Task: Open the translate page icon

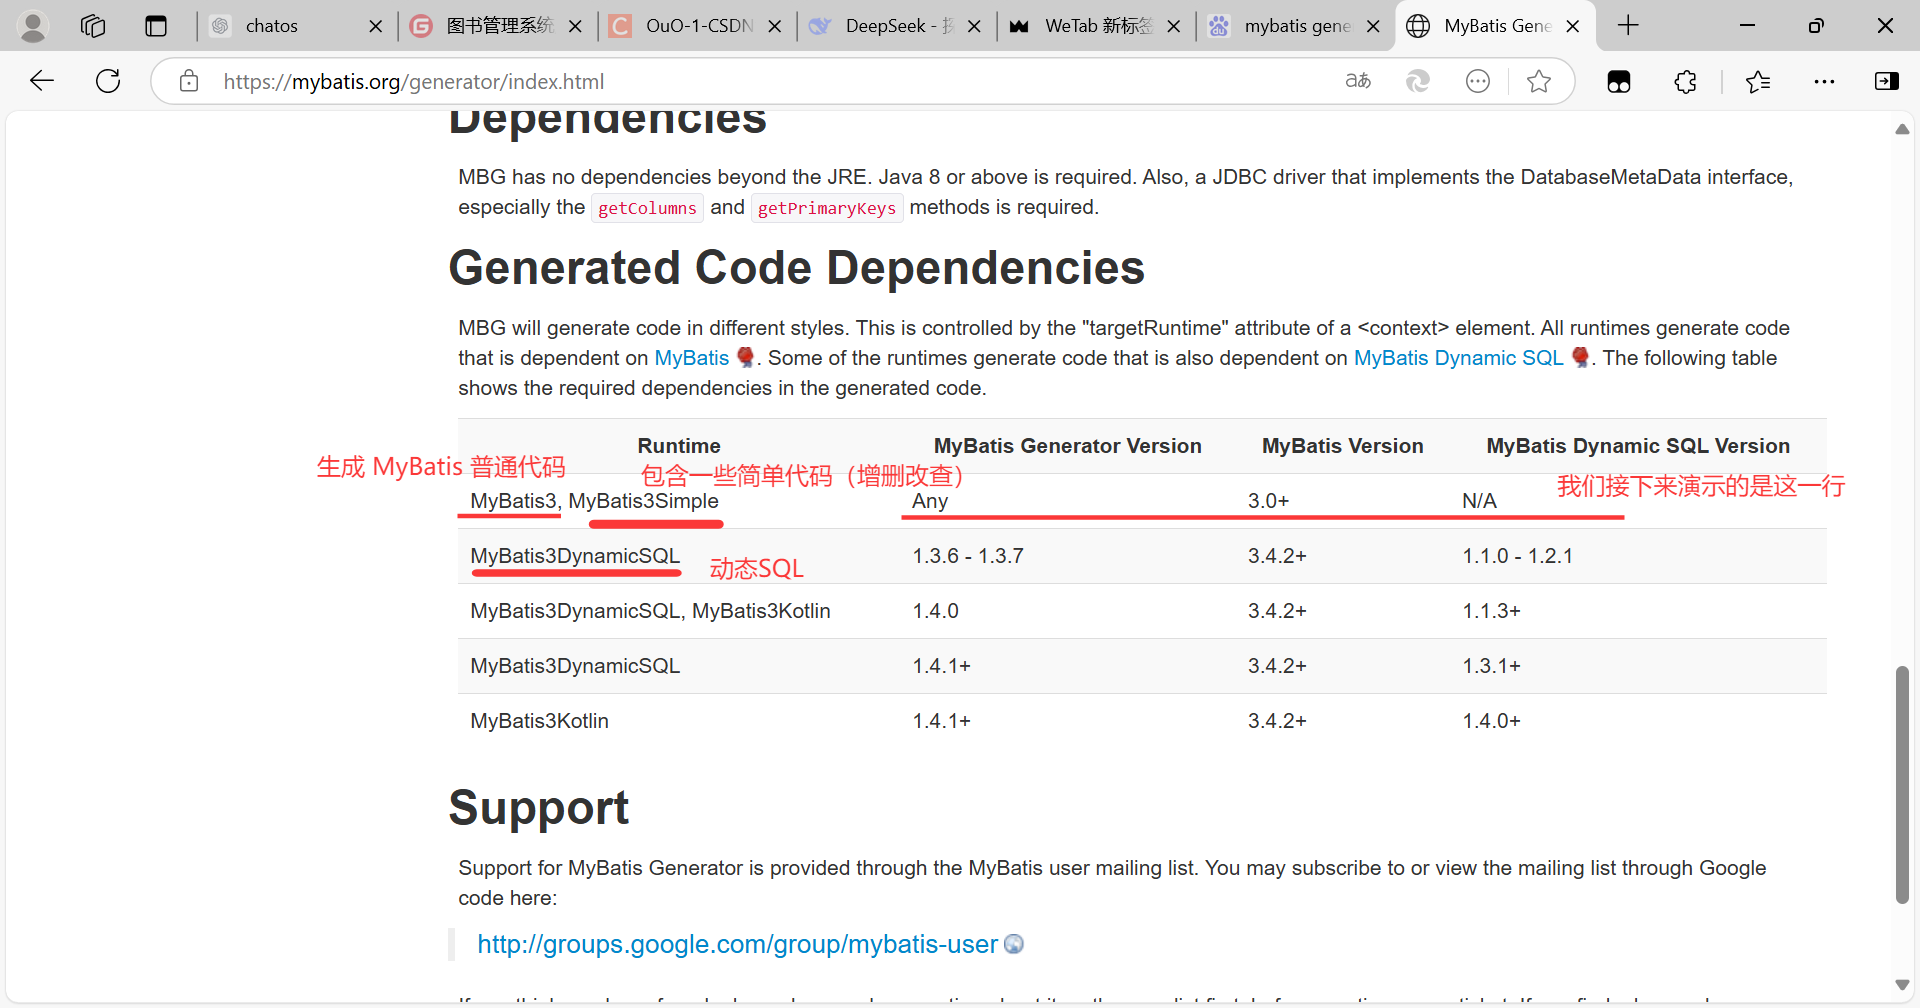Action: coord(1358,81)
